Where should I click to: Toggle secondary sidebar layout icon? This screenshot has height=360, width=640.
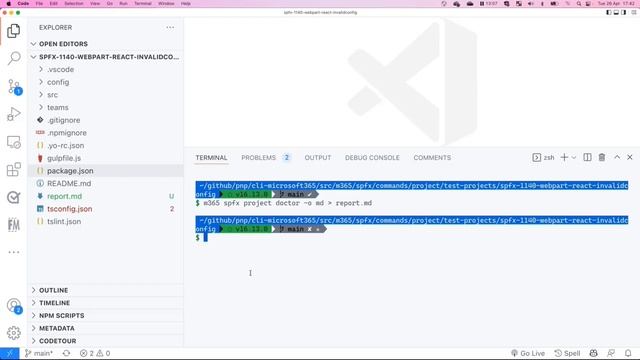click(x=624, y=13)
